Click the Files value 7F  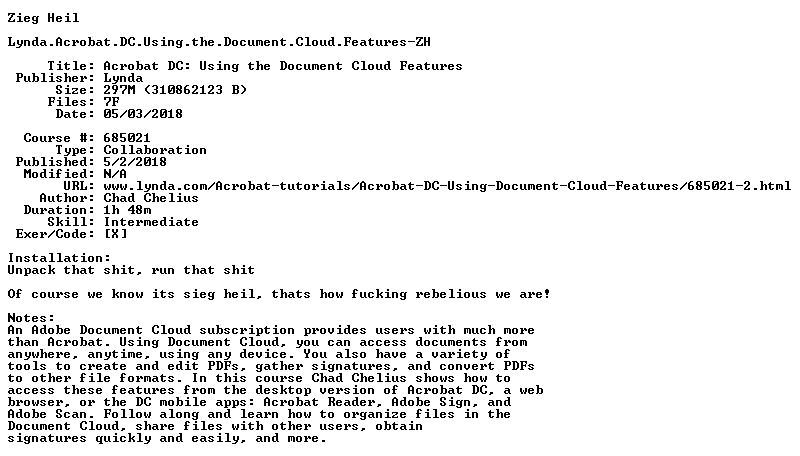(x=111, y=102)
